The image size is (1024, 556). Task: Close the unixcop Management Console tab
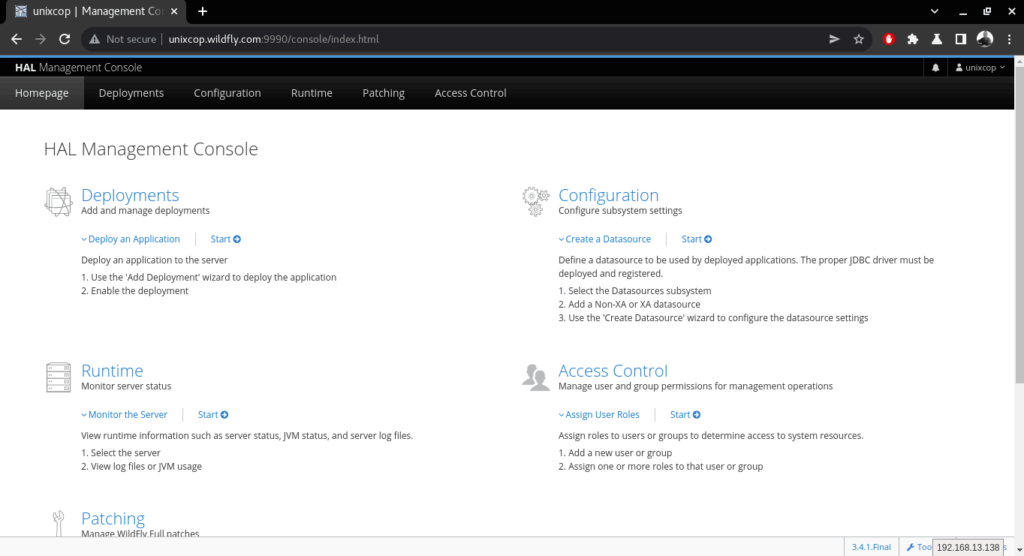coord(174,11)
